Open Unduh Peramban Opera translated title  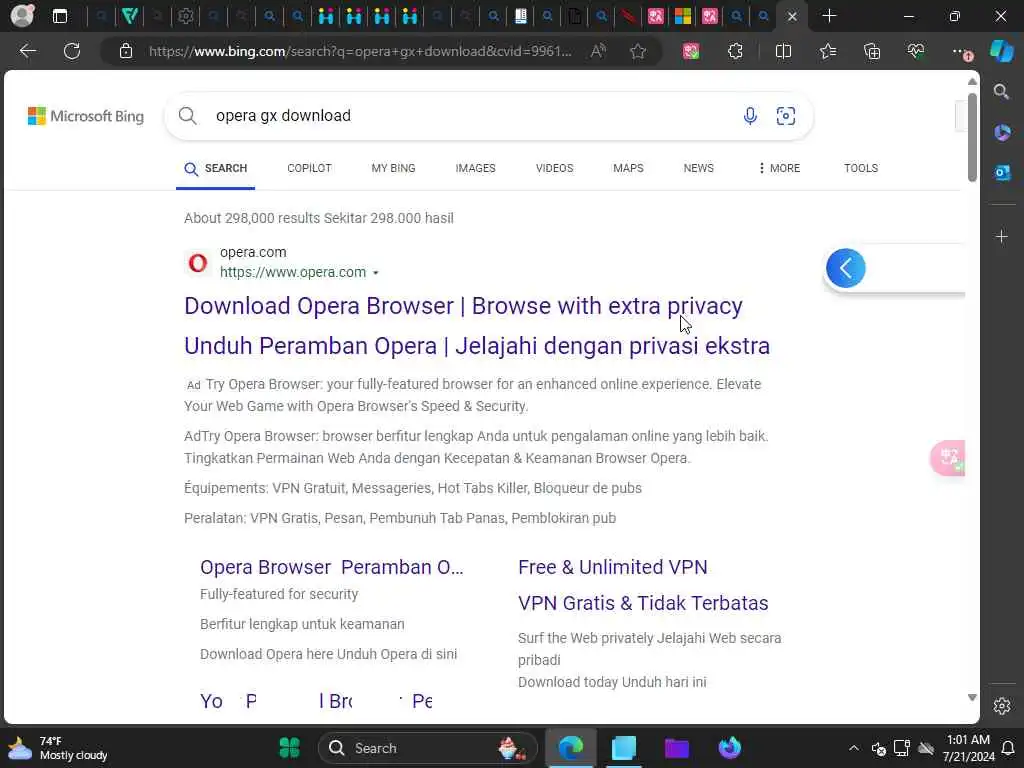click(x=477, y=346)
